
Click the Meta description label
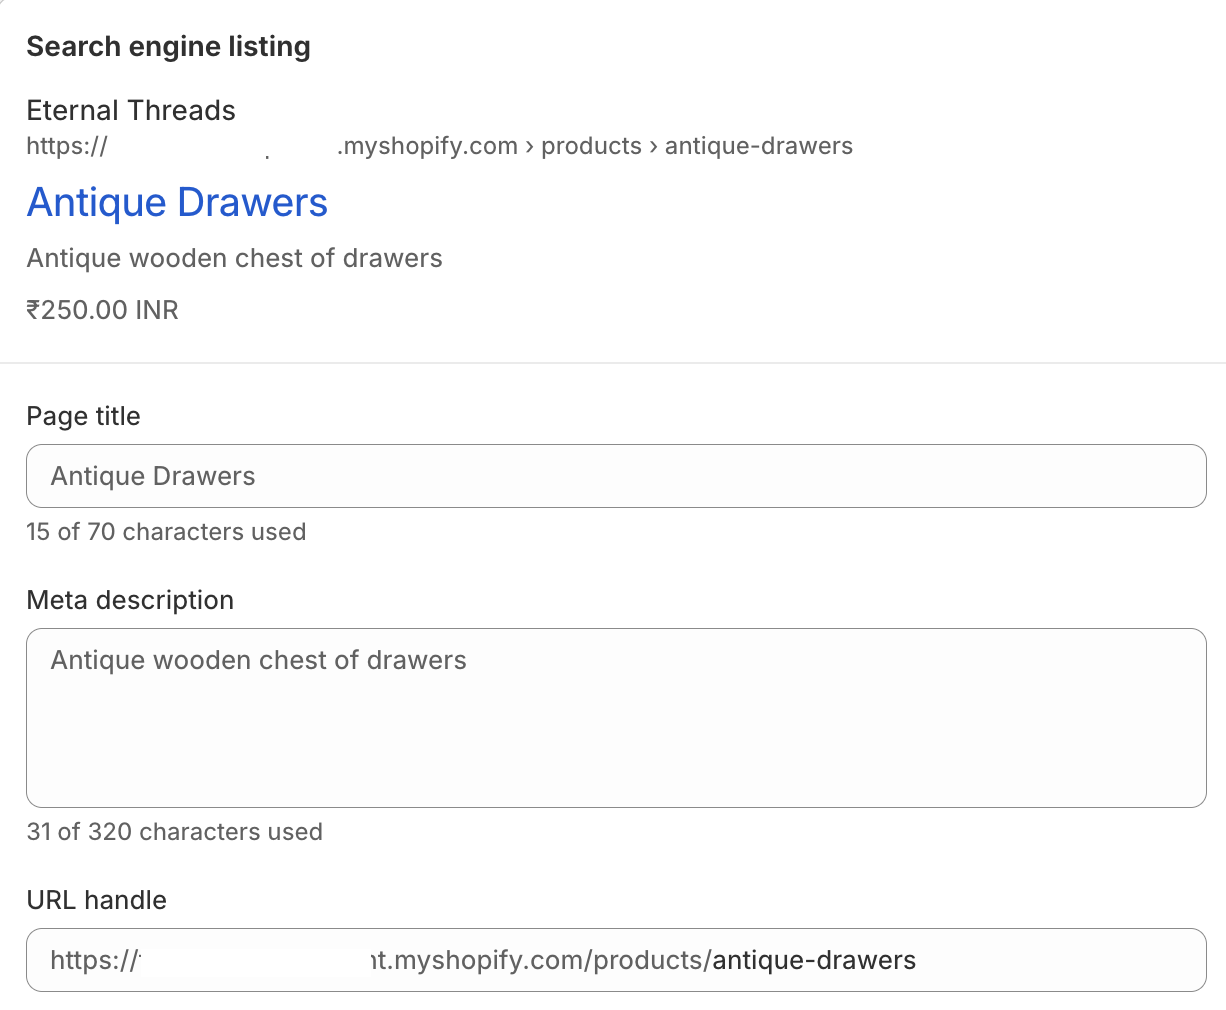click(130, 600)
